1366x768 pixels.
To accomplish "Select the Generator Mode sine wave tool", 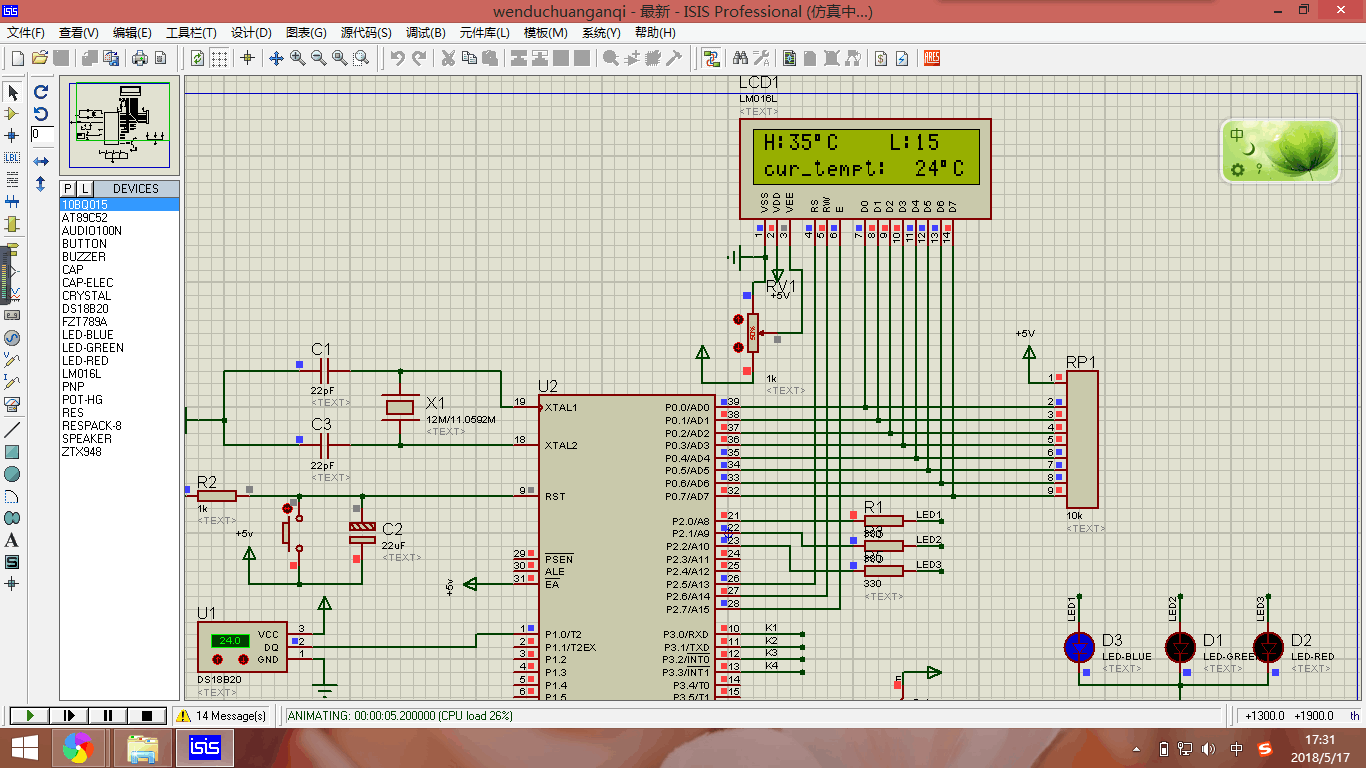I will click(x=13, y=338).
